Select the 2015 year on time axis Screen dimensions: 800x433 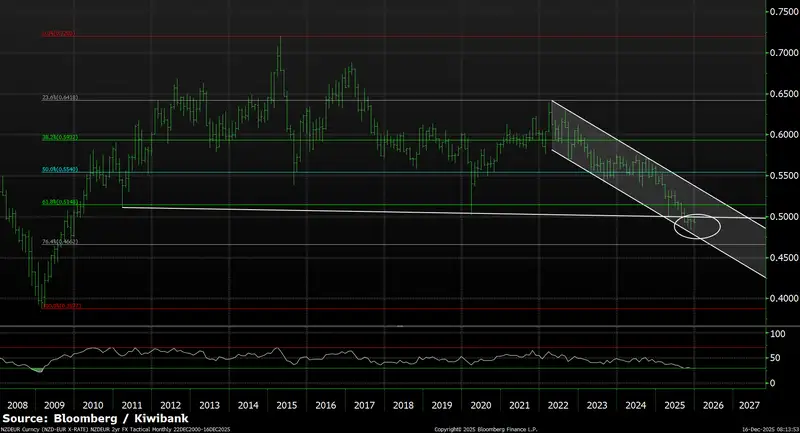pos(287,405)
